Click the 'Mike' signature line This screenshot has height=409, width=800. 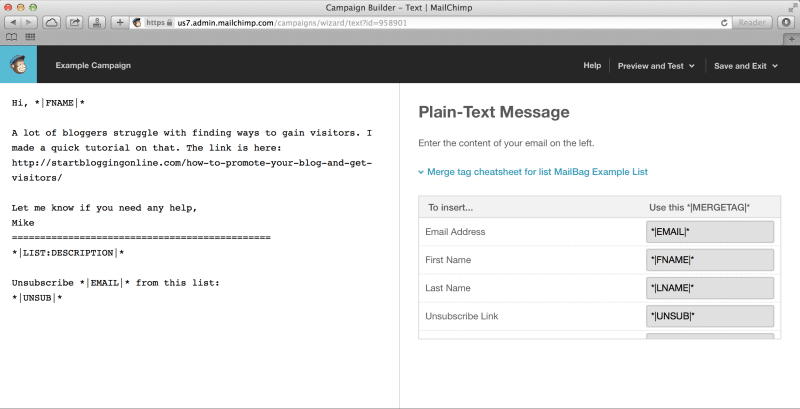pyautogui.click(x=23, y=223)
